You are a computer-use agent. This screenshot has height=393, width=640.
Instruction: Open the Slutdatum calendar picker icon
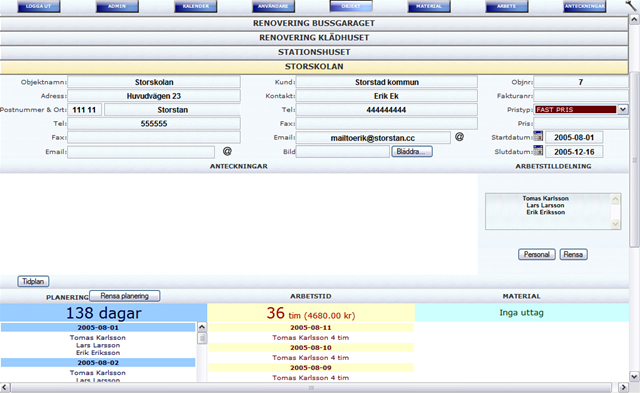(x=538, y=151)
